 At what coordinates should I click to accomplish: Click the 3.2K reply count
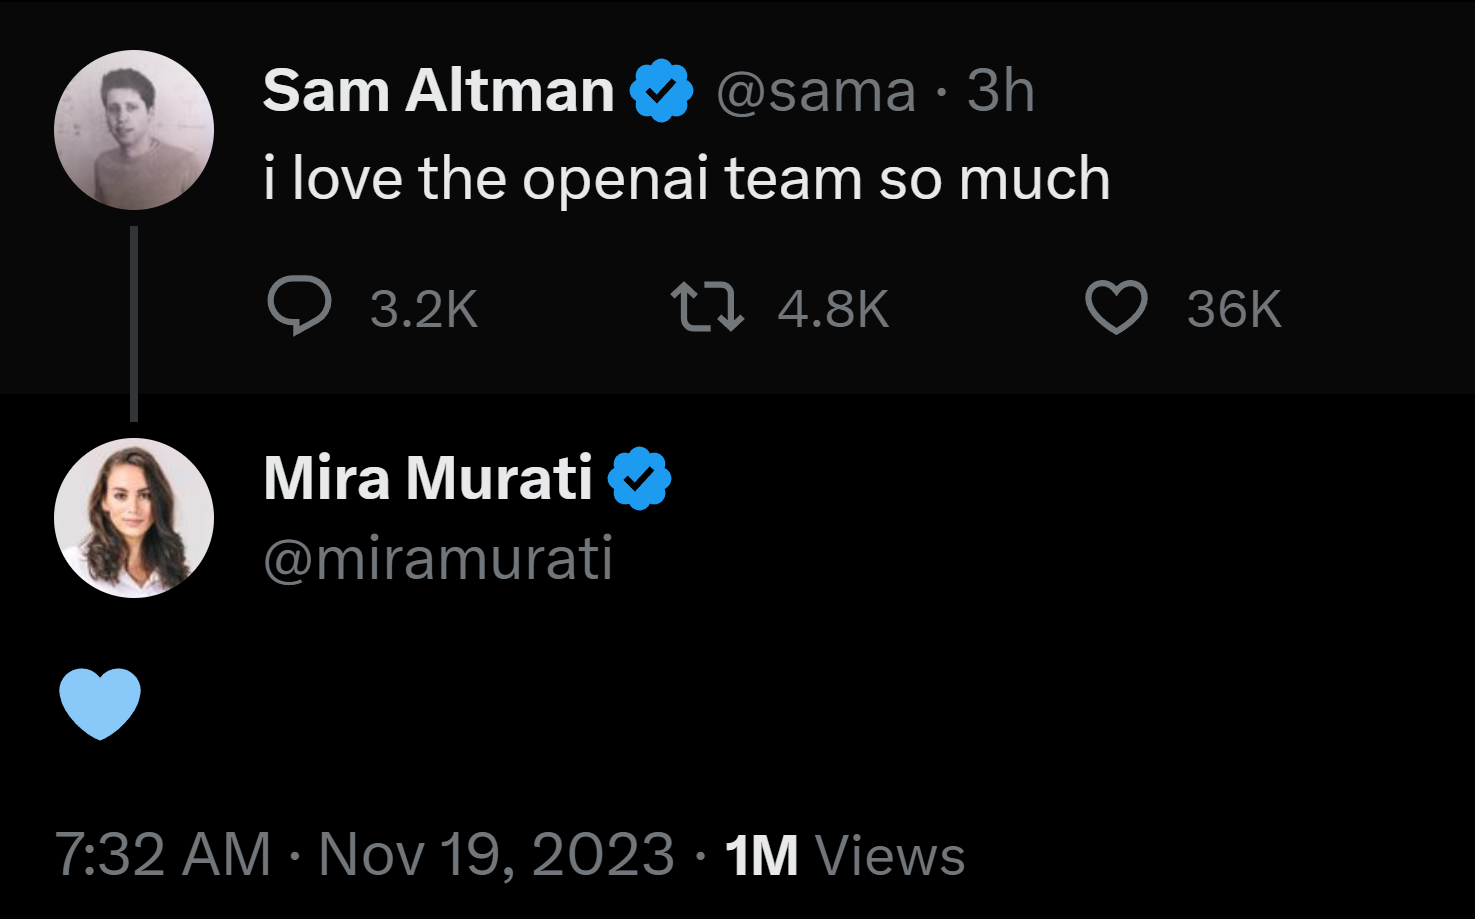pyautogui.click(x=424, y=309)
